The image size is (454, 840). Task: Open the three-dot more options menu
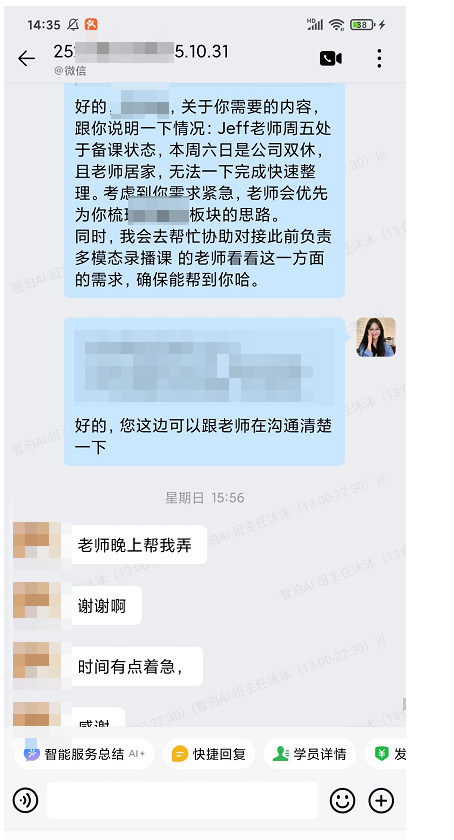pos(379,58)
